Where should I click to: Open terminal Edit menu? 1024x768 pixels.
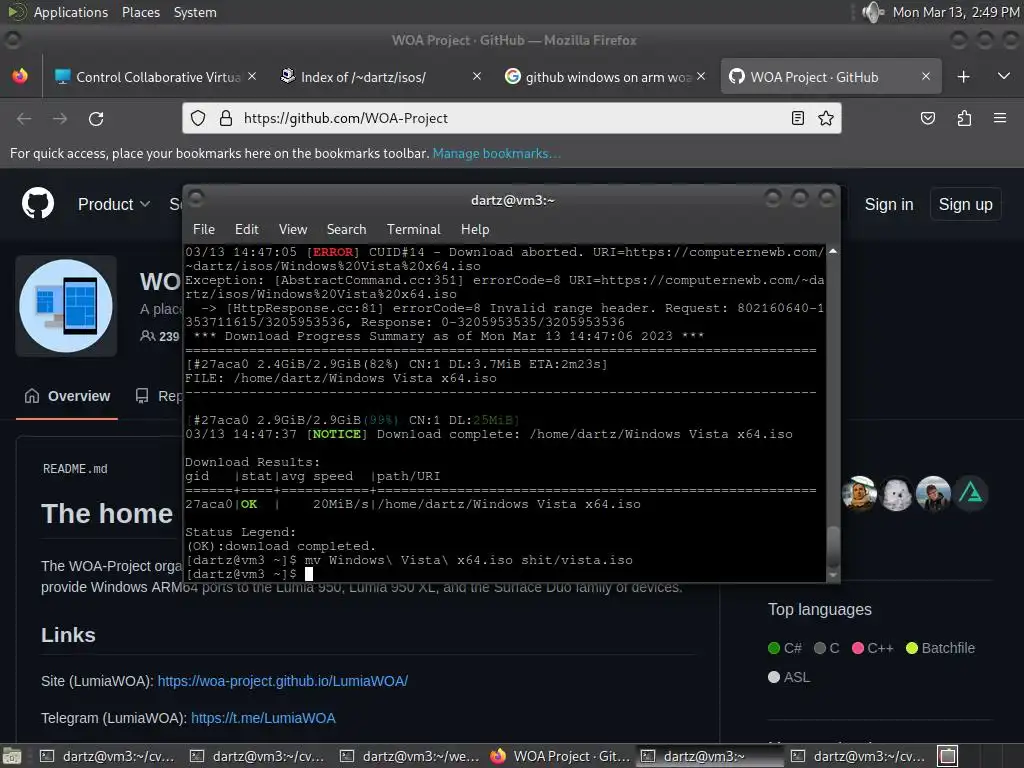(247, 229)
